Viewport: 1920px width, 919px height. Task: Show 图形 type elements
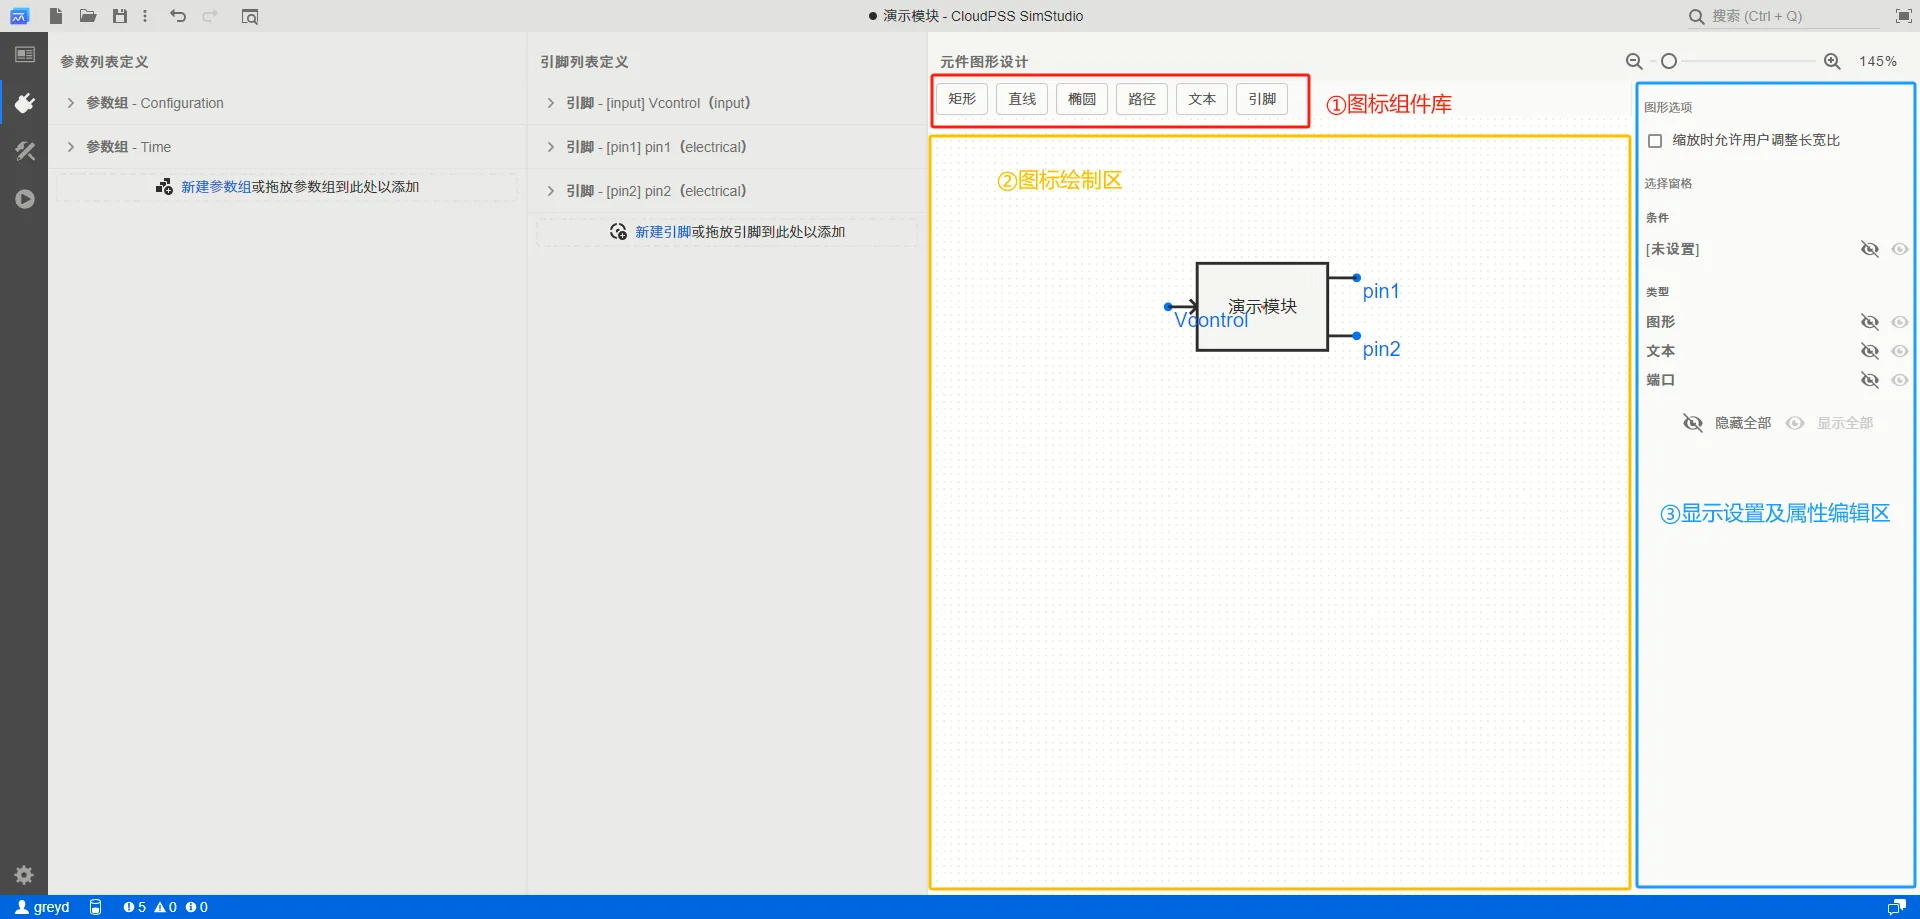click(1900, 322)
